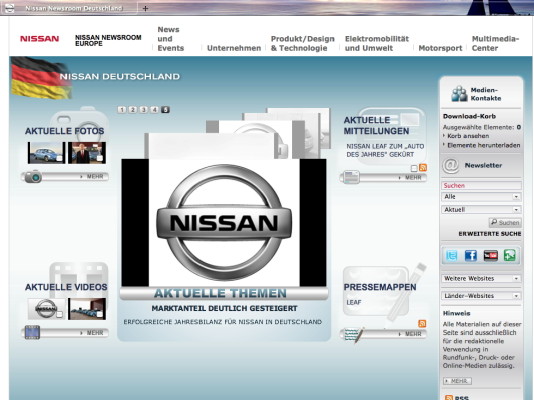The height and width of the screenshot is (400, 534).
Task: Click the newspaper icon on Mitteilungen bar
Action: tap(351, 177)
